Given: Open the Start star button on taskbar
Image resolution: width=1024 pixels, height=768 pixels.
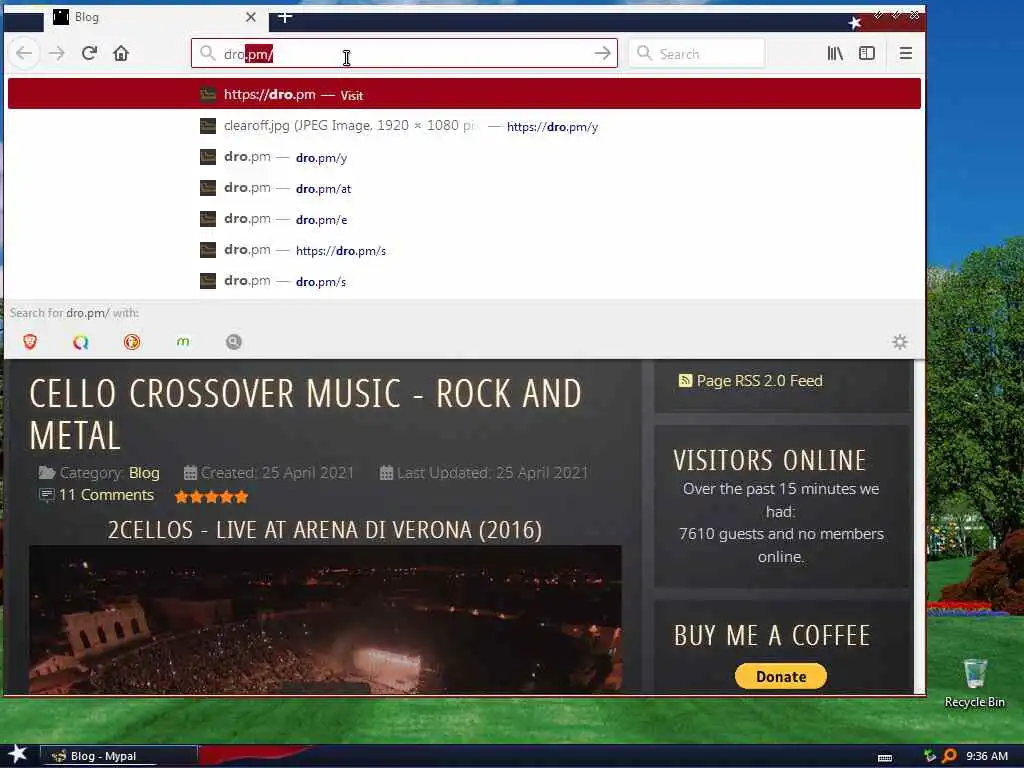Looking at the screenshot, I should pos(17,754).
